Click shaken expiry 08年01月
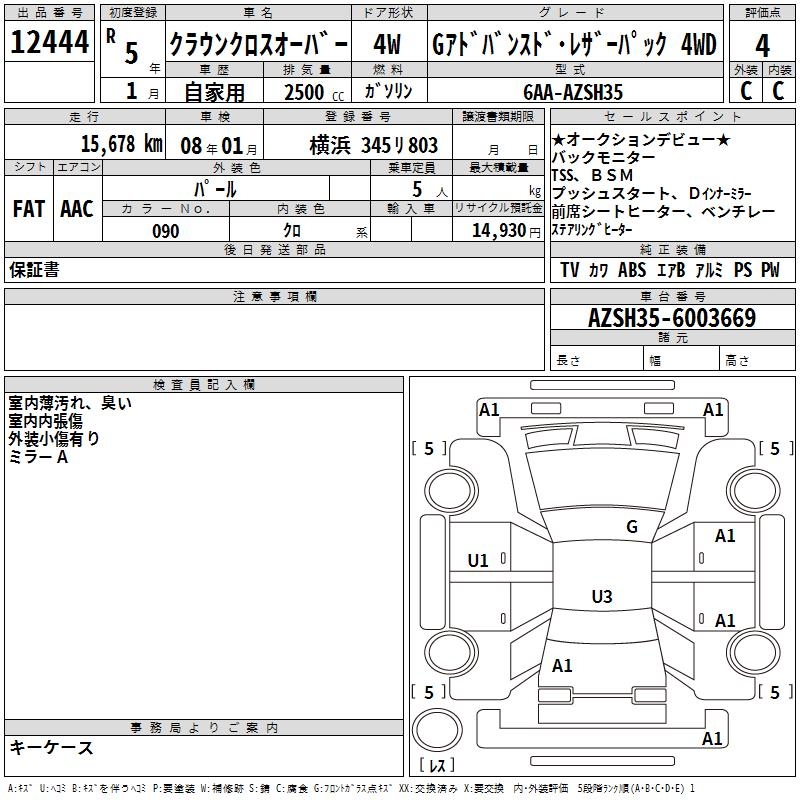This screenshot has height=800, width=800. pos(219,146)
